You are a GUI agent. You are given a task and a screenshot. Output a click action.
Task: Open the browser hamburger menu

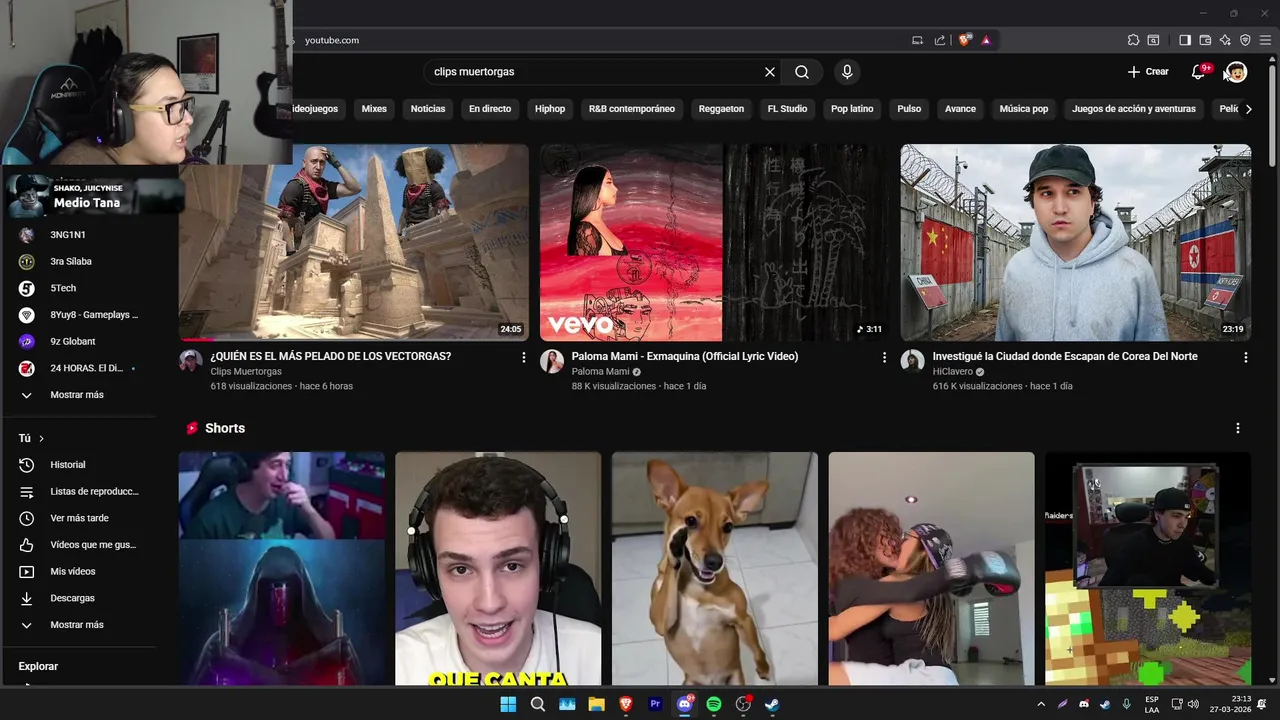tap(1265, 40)
